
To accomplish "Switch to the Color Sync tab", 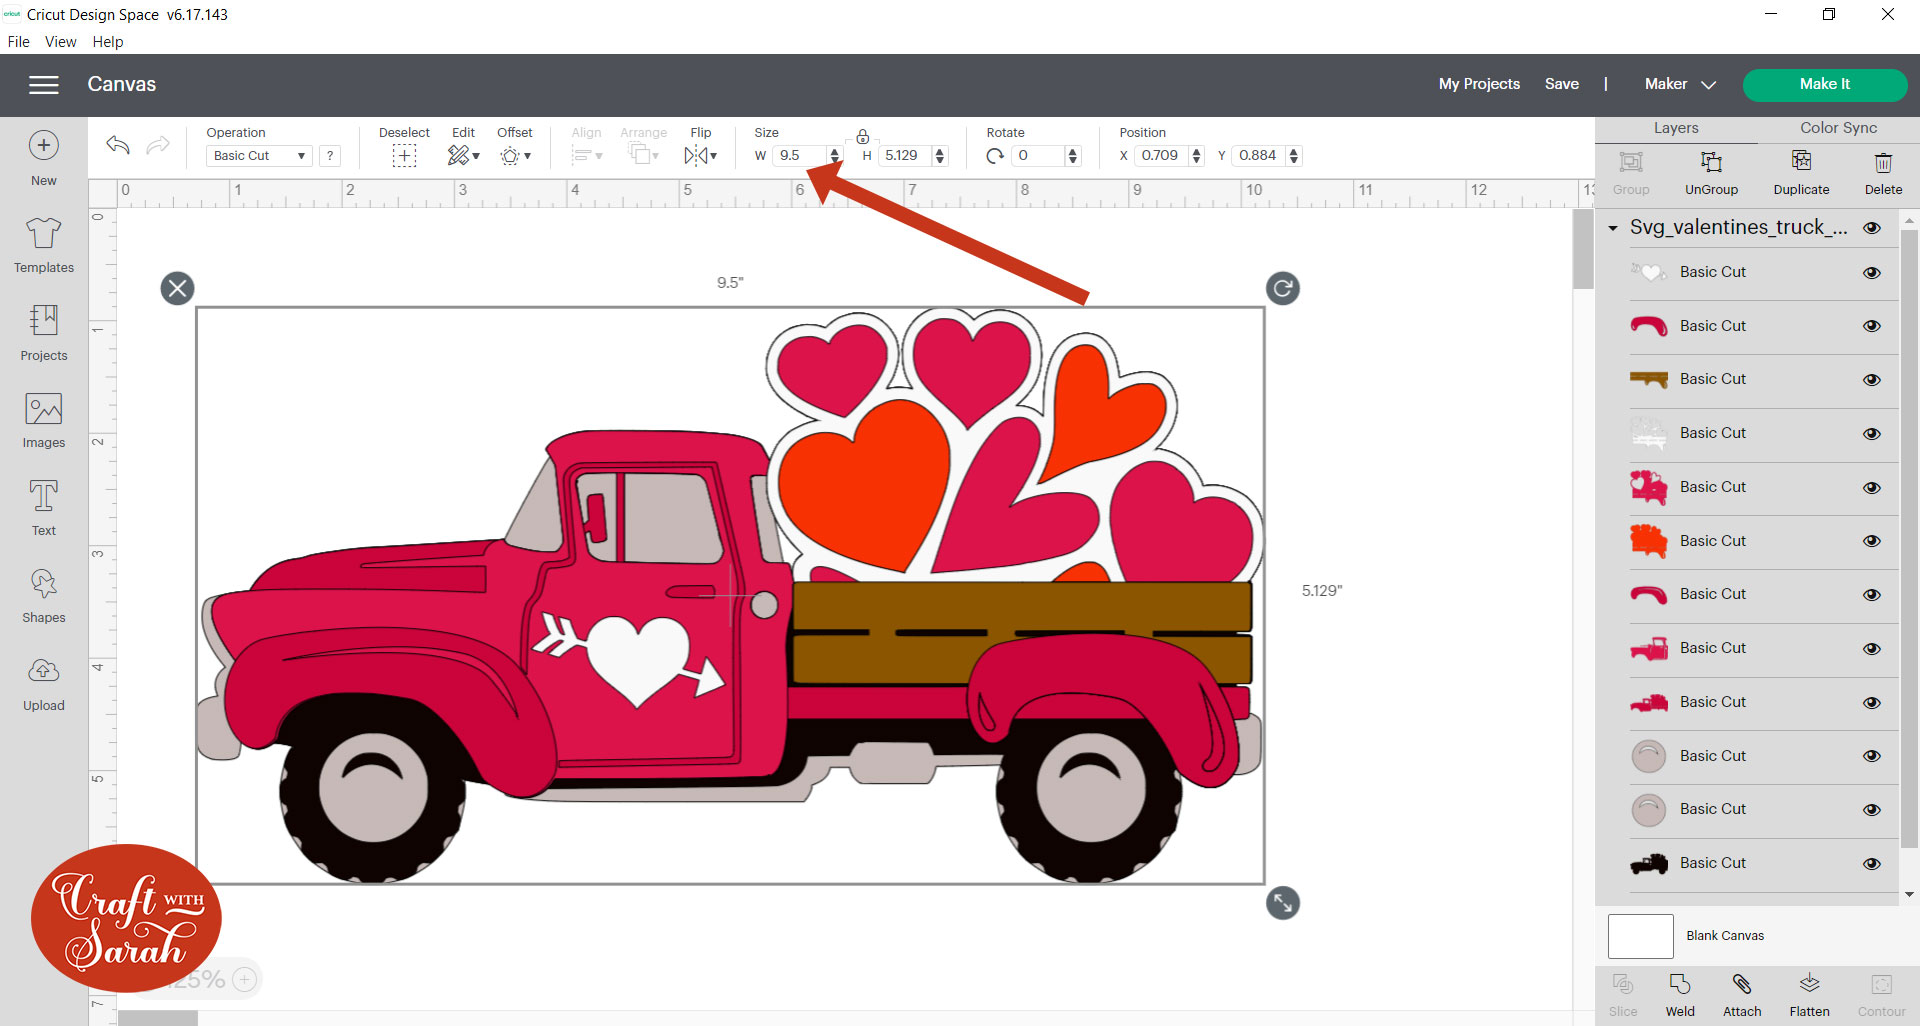I will pos(1837,128).
